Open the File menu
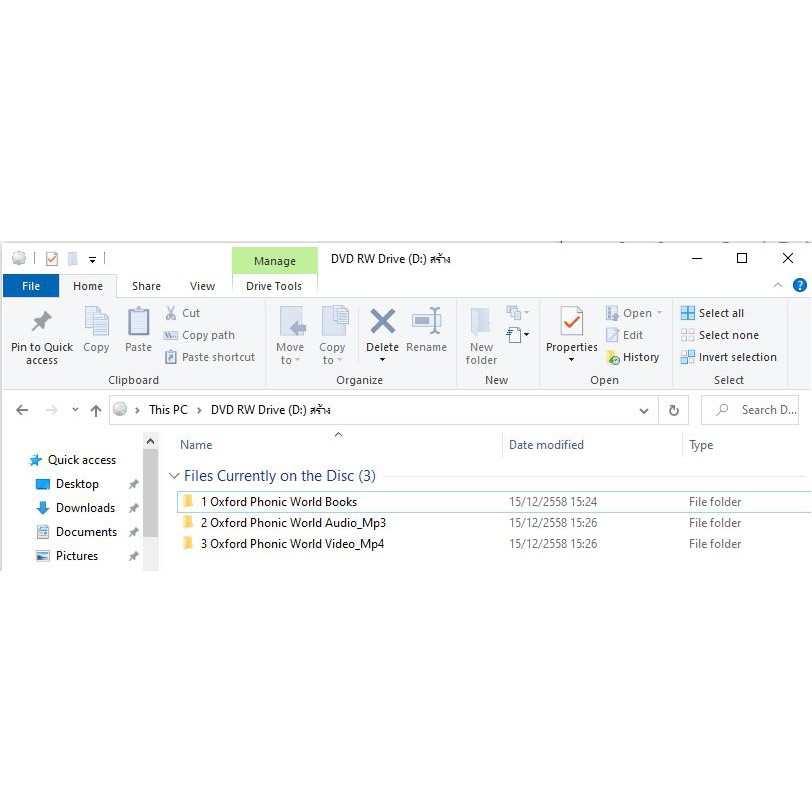The height and width of the screenshot is (812, 812). (x=31, y=286)
